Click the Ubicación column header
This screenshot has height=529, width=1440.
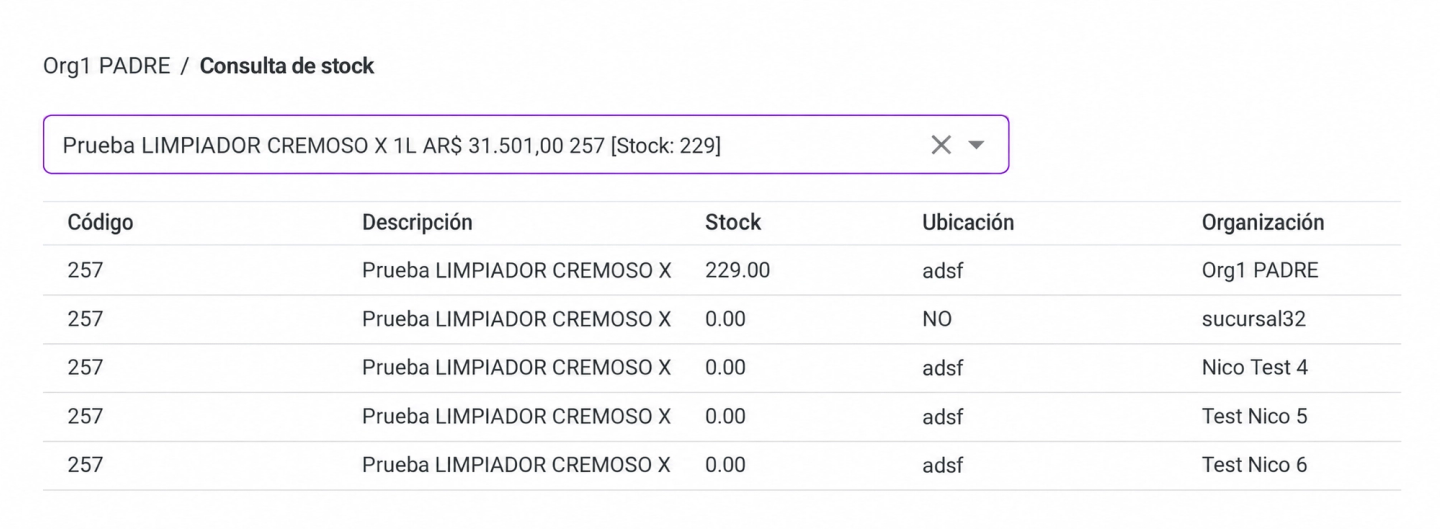(x=968, y=223)
